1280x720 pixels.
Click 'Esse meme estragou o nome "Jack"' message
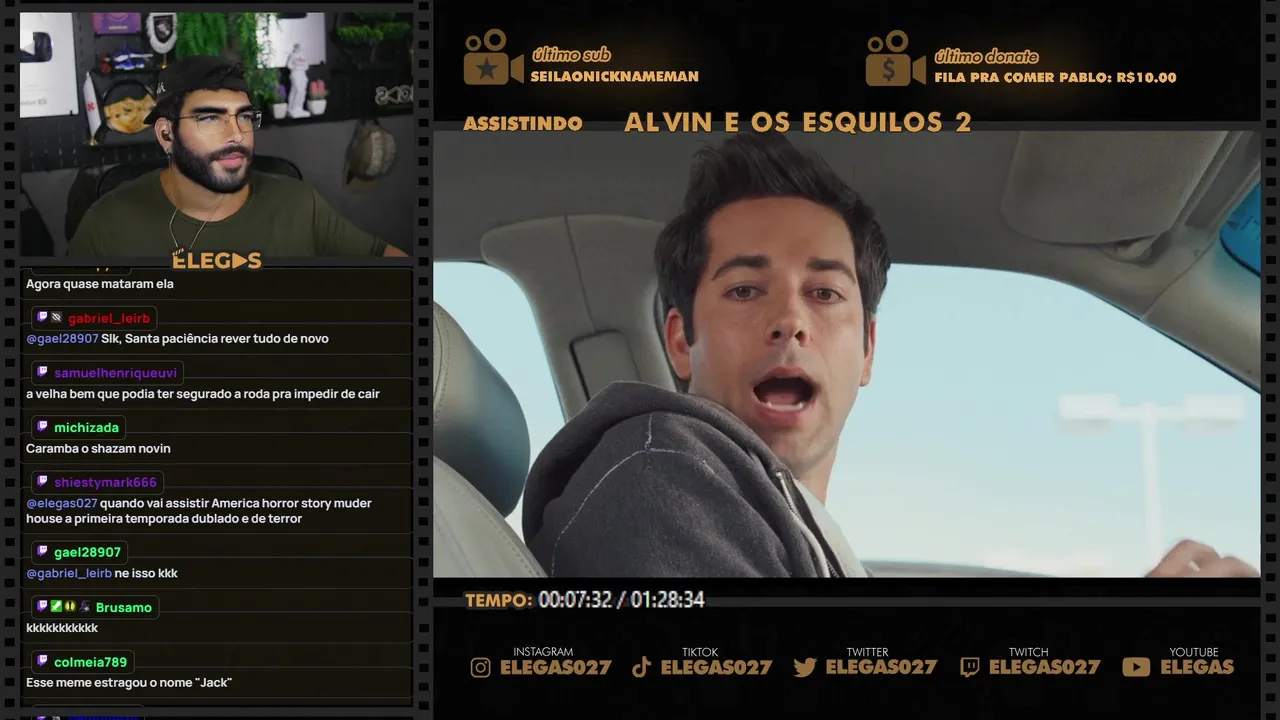(129, 683)
